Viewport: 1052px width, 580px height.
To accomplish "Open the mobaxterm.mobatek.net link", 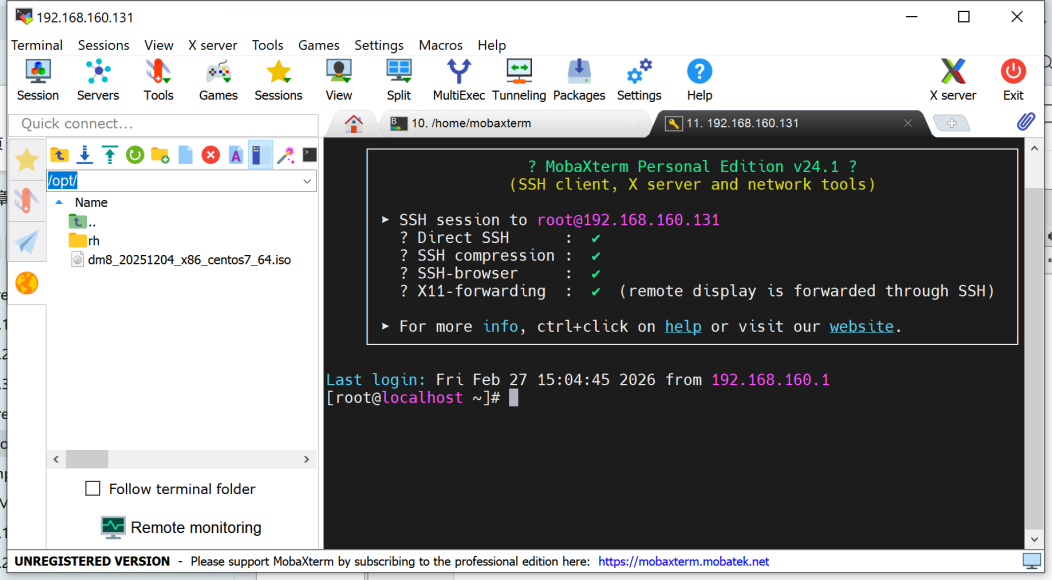I will (683, 561).
